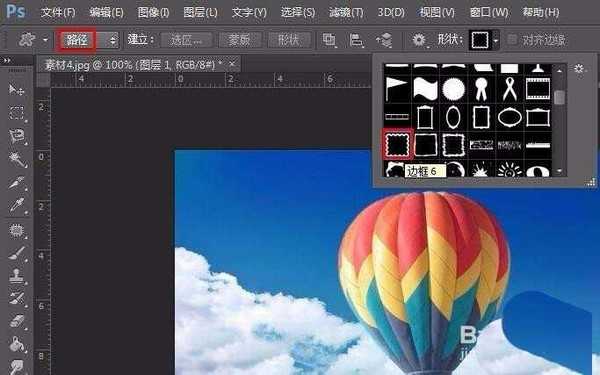Viewport: 600px width, 375px height.
Task: Open the shape picker gear menu
Action: (579, 68)
